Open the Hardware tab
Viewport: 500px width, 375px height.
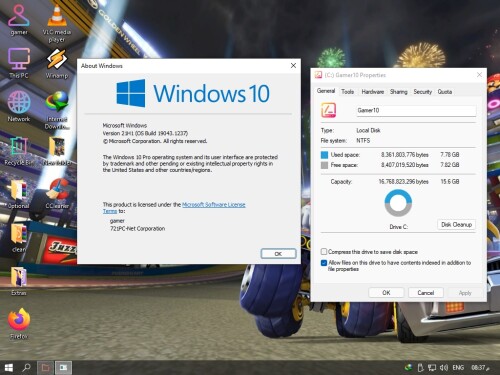[x=373, y=92]
